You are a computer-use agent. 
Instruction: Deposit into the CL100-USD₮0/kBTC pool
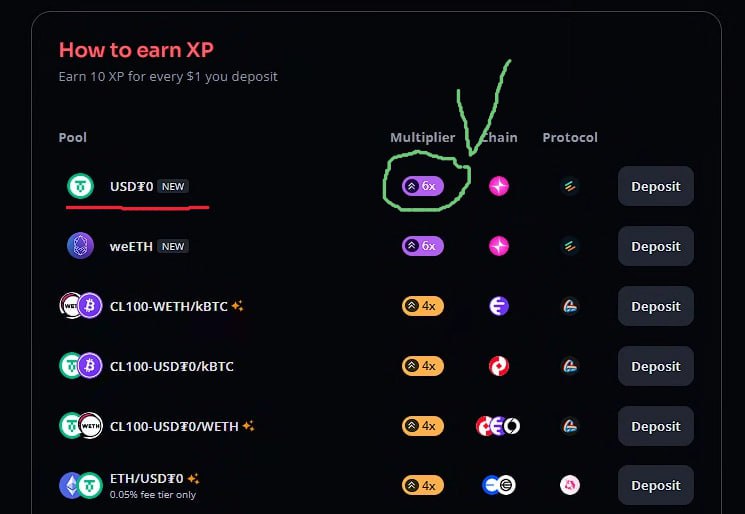click(x=656, y=366)
